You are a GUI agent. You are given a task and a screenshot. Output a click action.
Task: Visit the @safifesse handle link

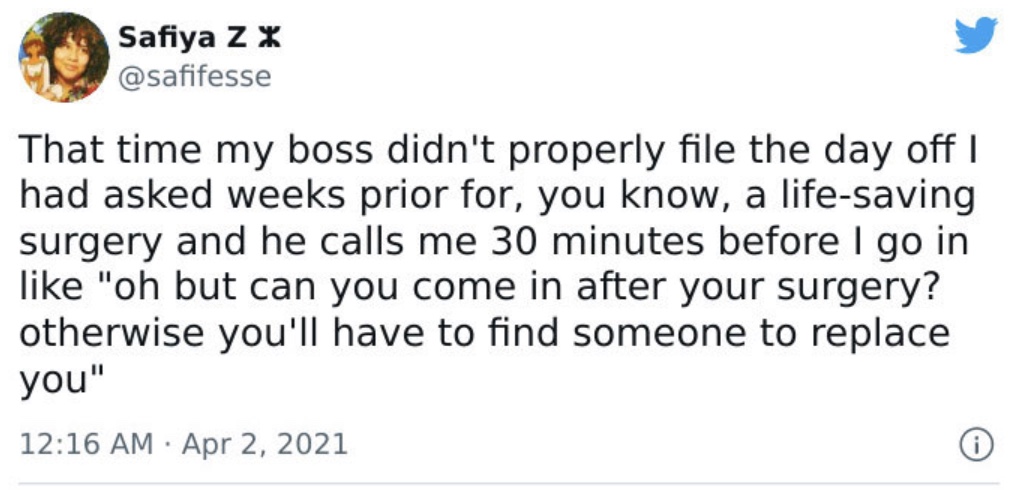pos(194,77)
